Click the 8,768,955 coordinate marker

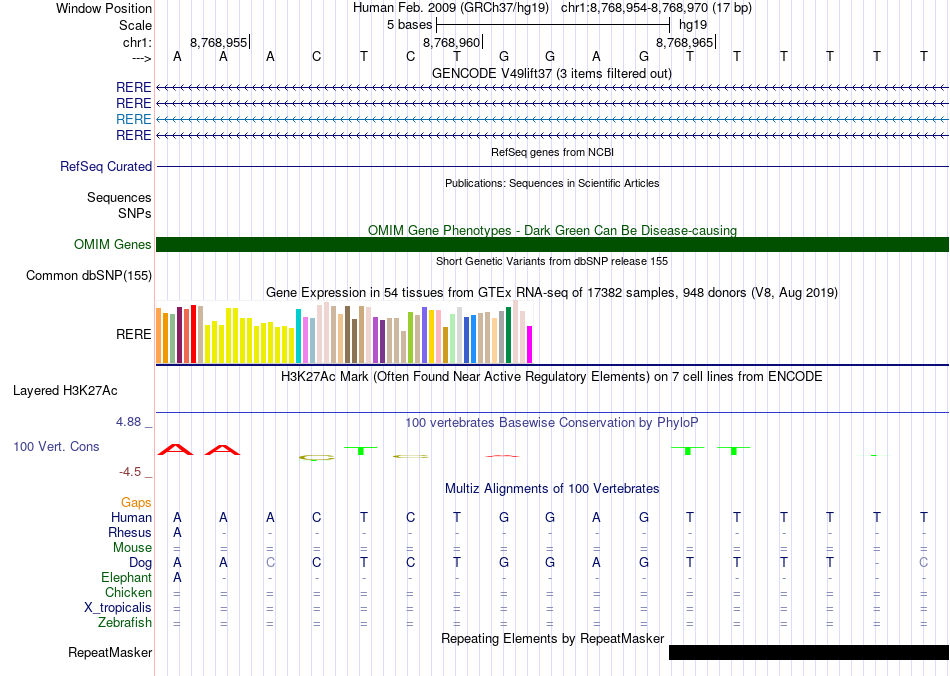click(219, 42)
